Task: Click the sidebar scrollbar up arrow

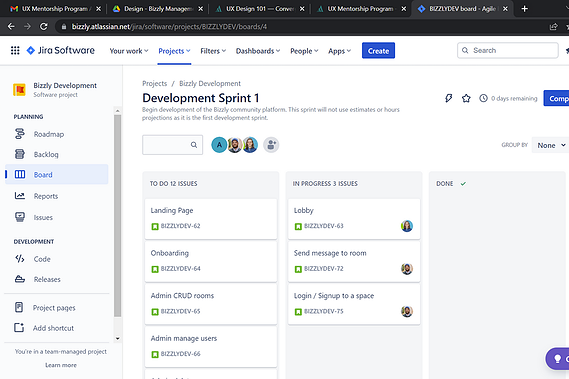Action: coord(117,111)
